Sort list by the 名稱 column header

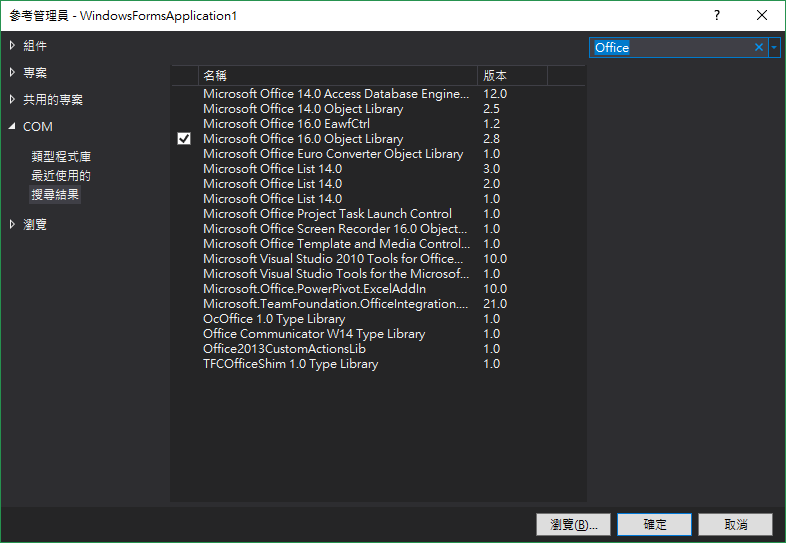tap(338, 76)
